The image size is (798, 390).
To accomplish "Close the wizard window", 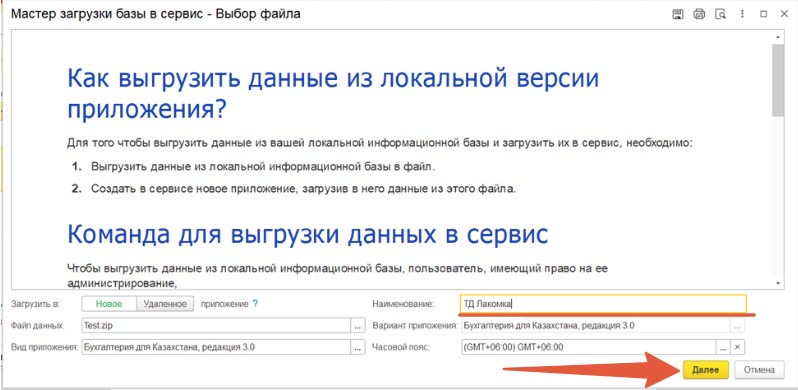I will (784, 14).
